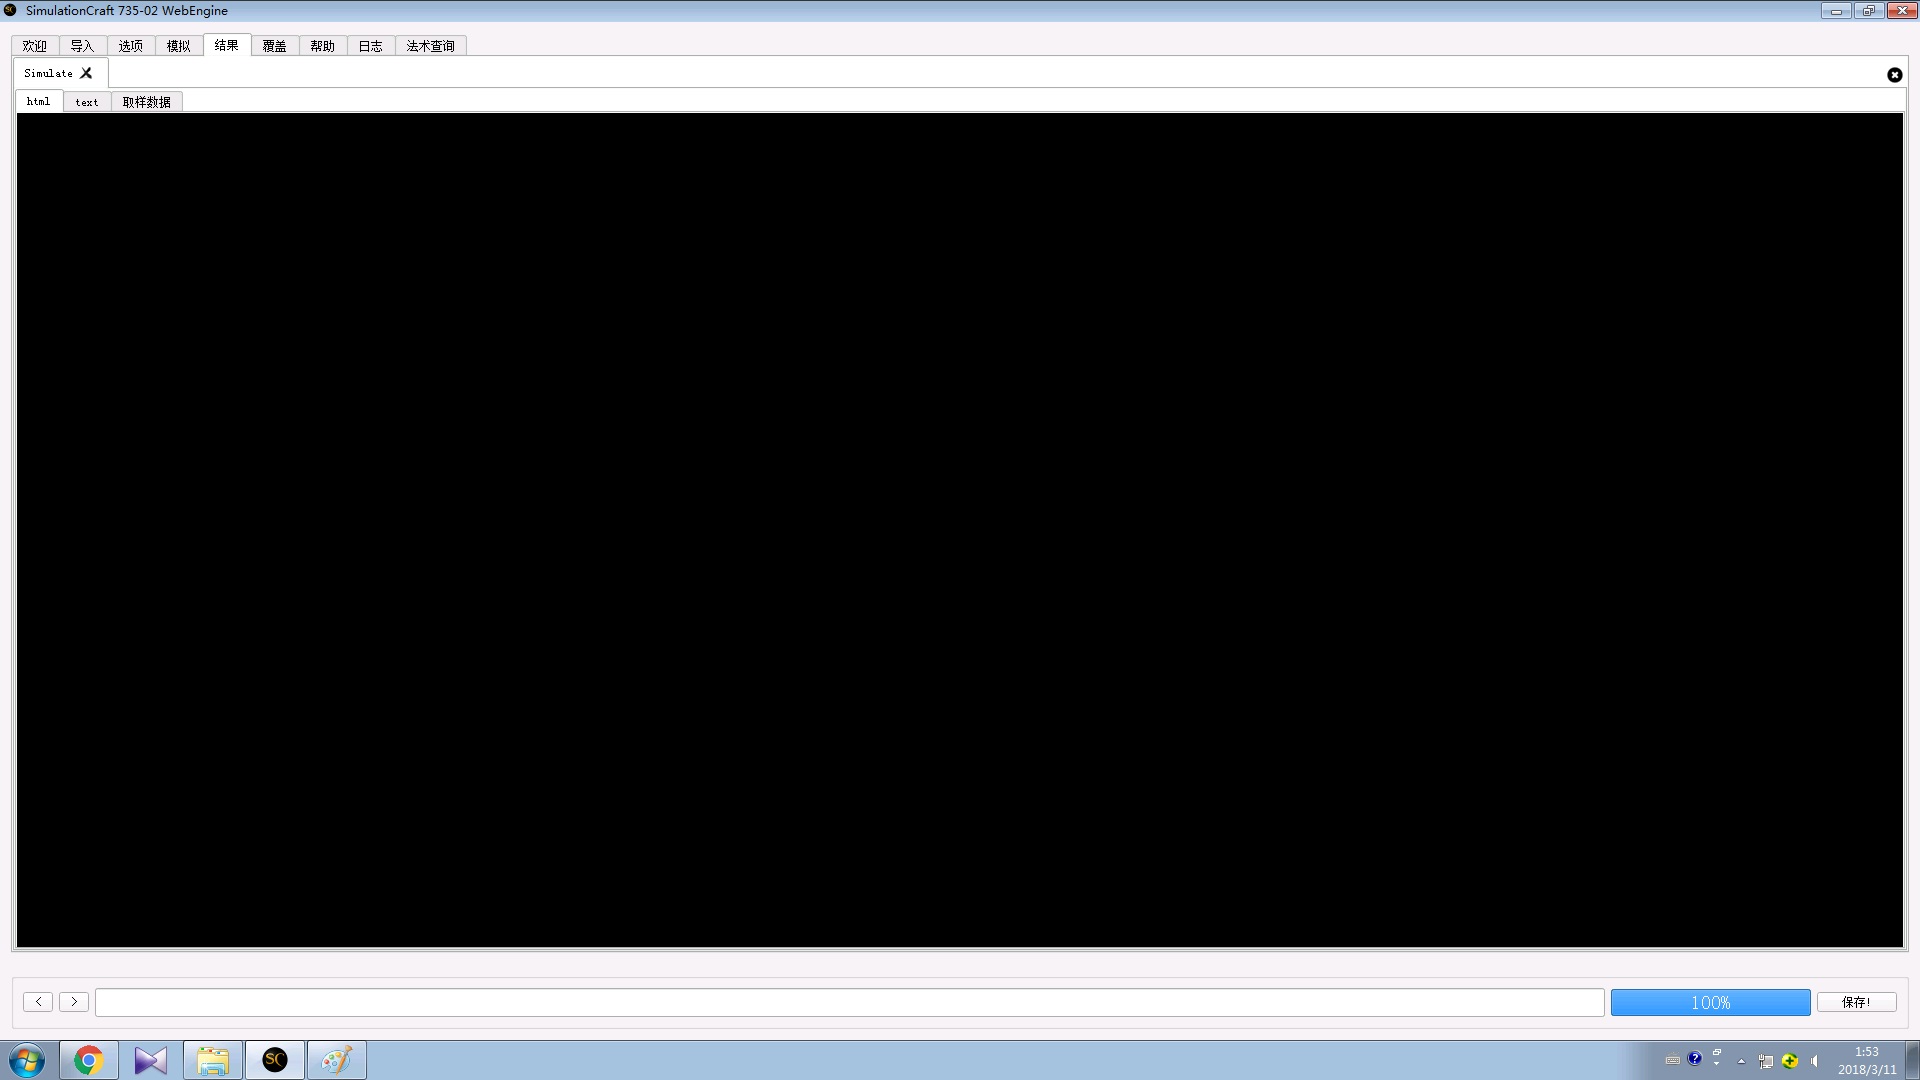Click the volume icon in system tray
1920x1080 pixels.
[x=1814, y=1060]
